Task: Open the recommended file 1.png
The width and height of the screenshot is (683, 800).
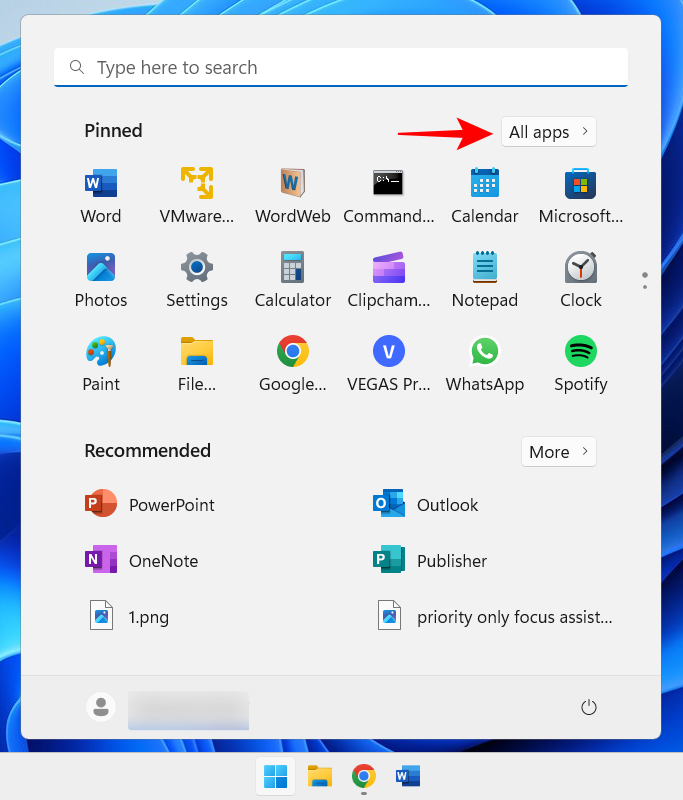Action: pyautogui.click(x=129, y=616)
